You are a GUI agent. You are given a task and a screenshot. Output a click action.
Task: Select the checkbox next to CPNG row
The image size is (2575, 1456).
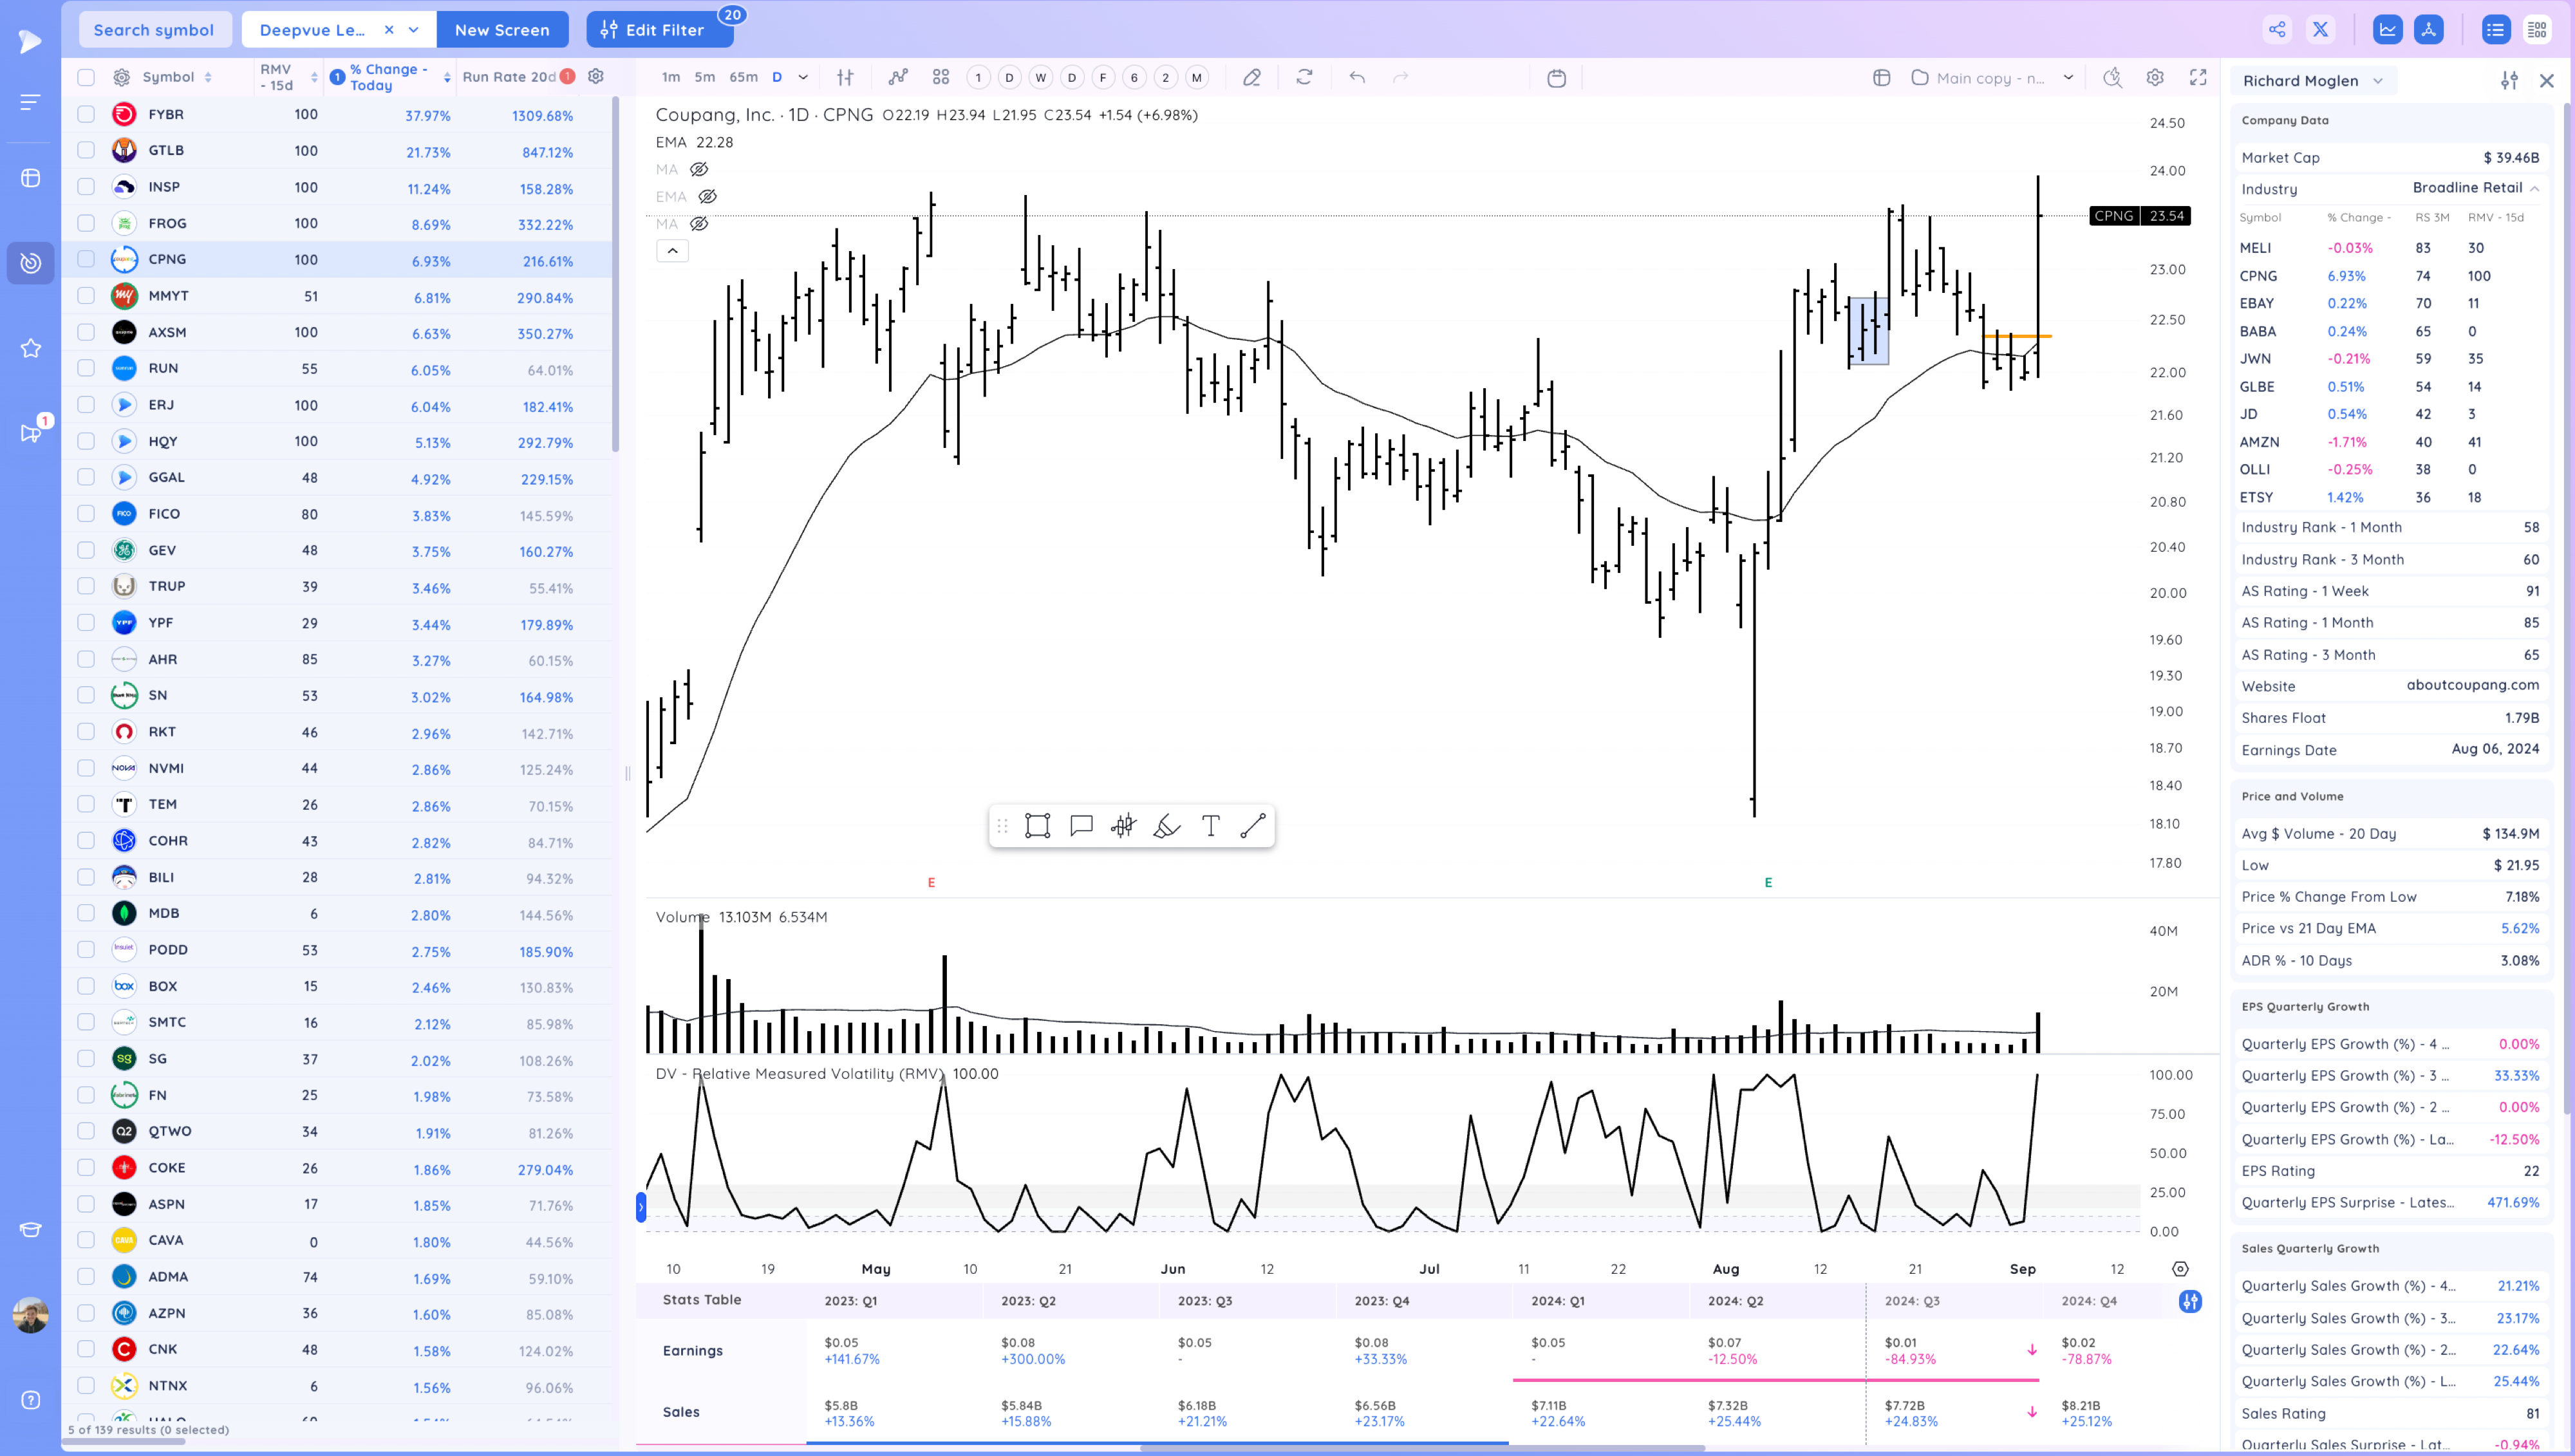pyautogui.click(x=86, y=259)
